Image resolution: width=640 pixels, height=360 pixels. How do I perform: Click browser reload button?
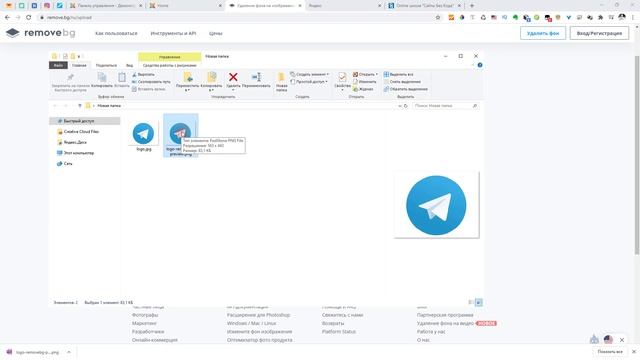pyautogui.click(x=29, y=18)
